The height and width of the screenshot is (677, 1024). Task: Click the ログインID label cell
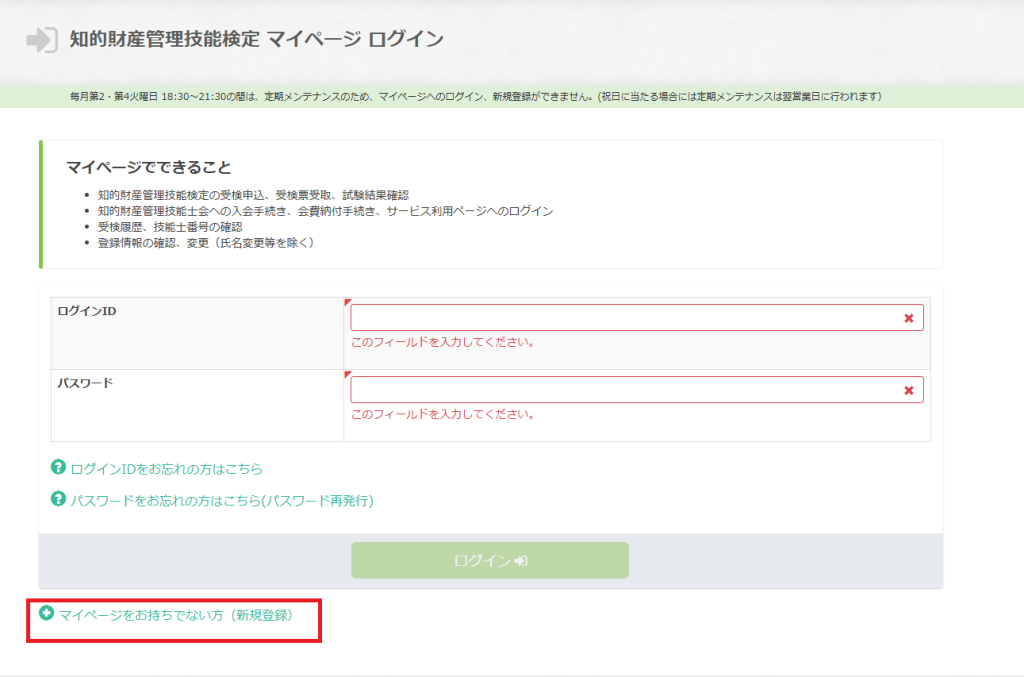coord(196,332)
